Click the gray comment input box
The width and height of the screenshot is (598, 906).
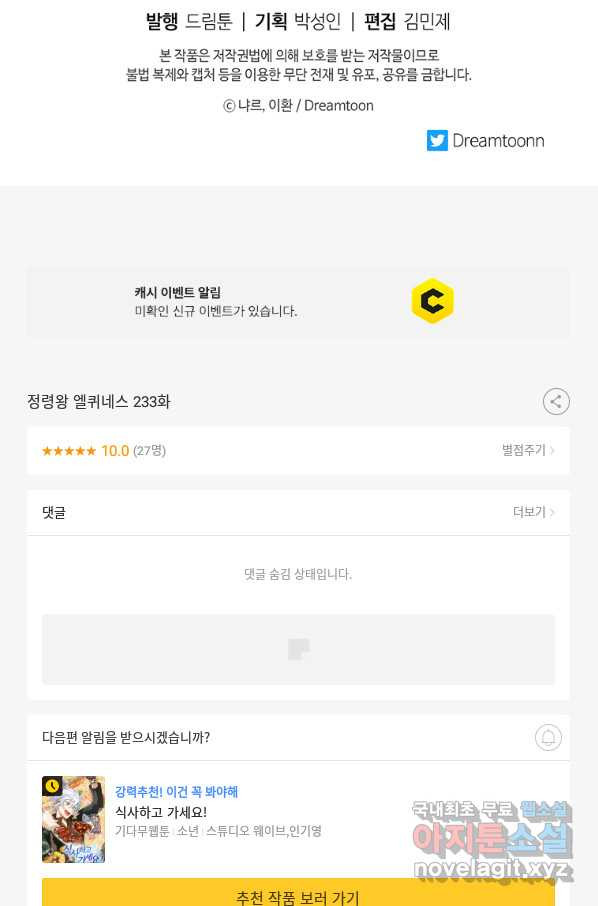pos(298,649)
